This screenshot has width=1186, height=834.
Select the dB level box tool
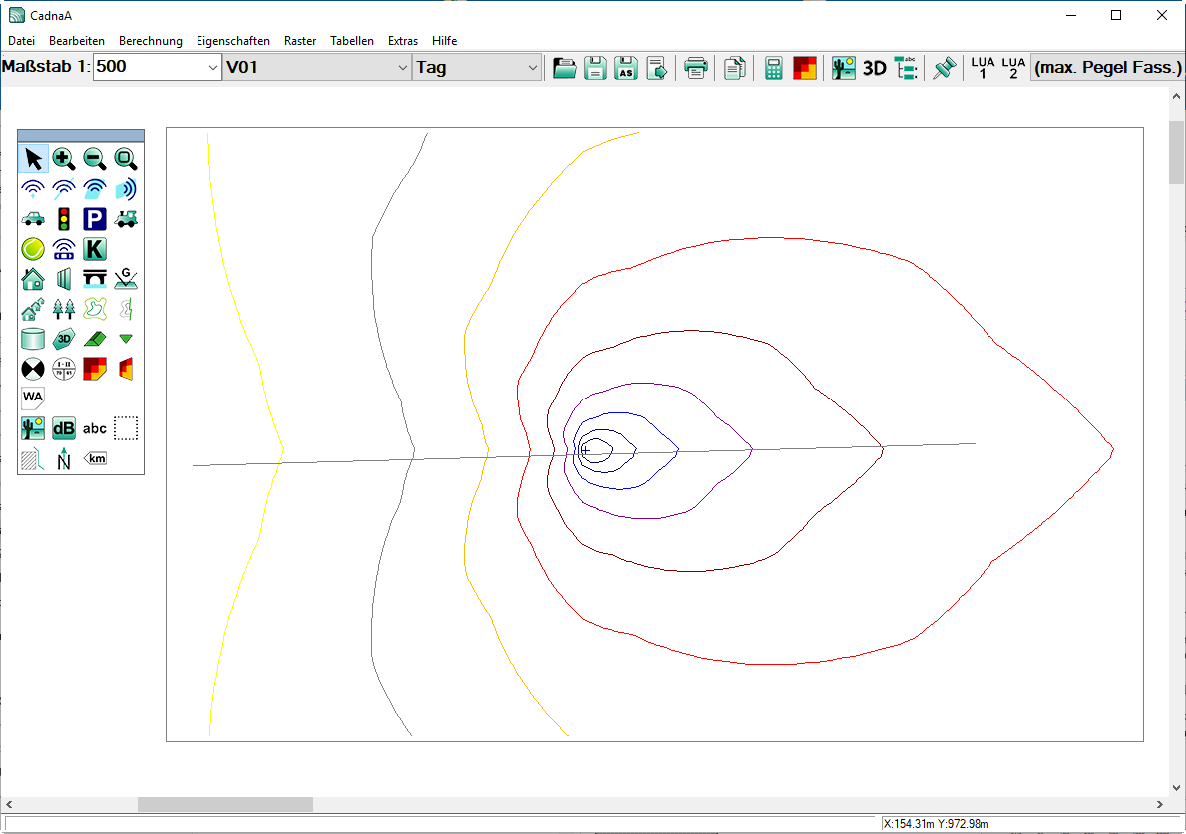click(64, 428)
